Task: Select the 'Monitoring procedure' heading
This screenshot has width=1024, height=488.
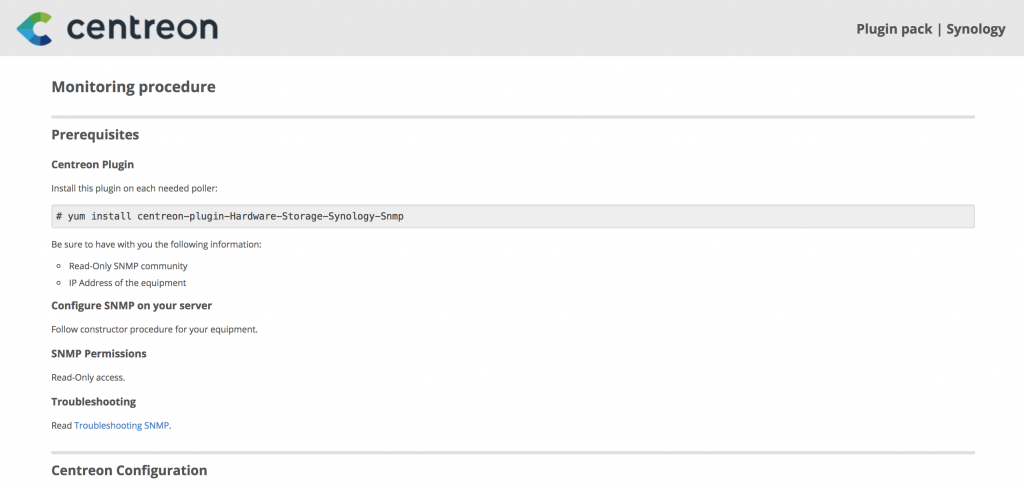Action: click(x=133, y=86)
